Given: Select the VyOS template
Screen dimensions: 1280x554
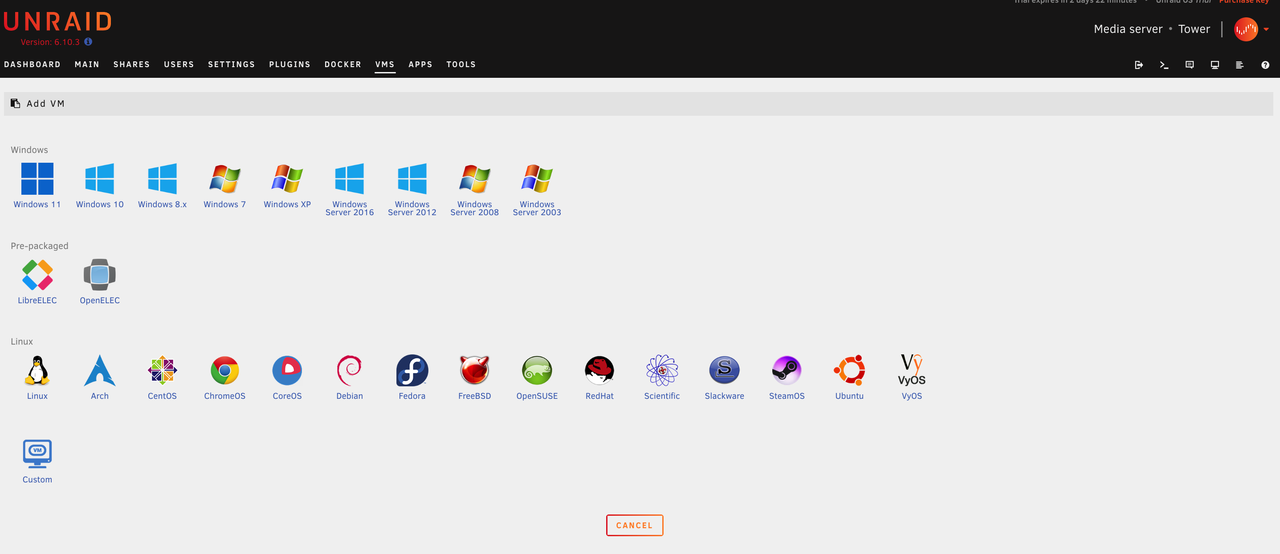Looking at the screenshot, I should pos(912,377).
